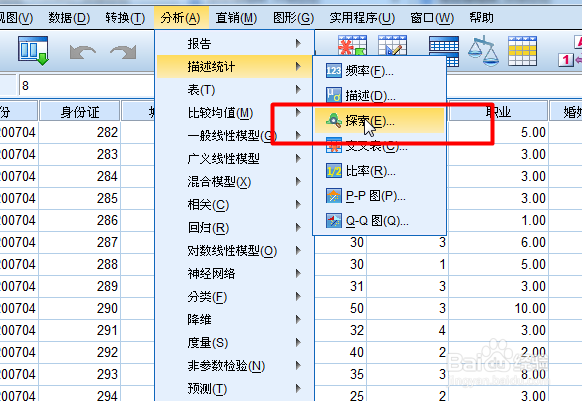Open the 图形(G) menu
Viewport: 582px width, 401px height.
click(293, 17)
